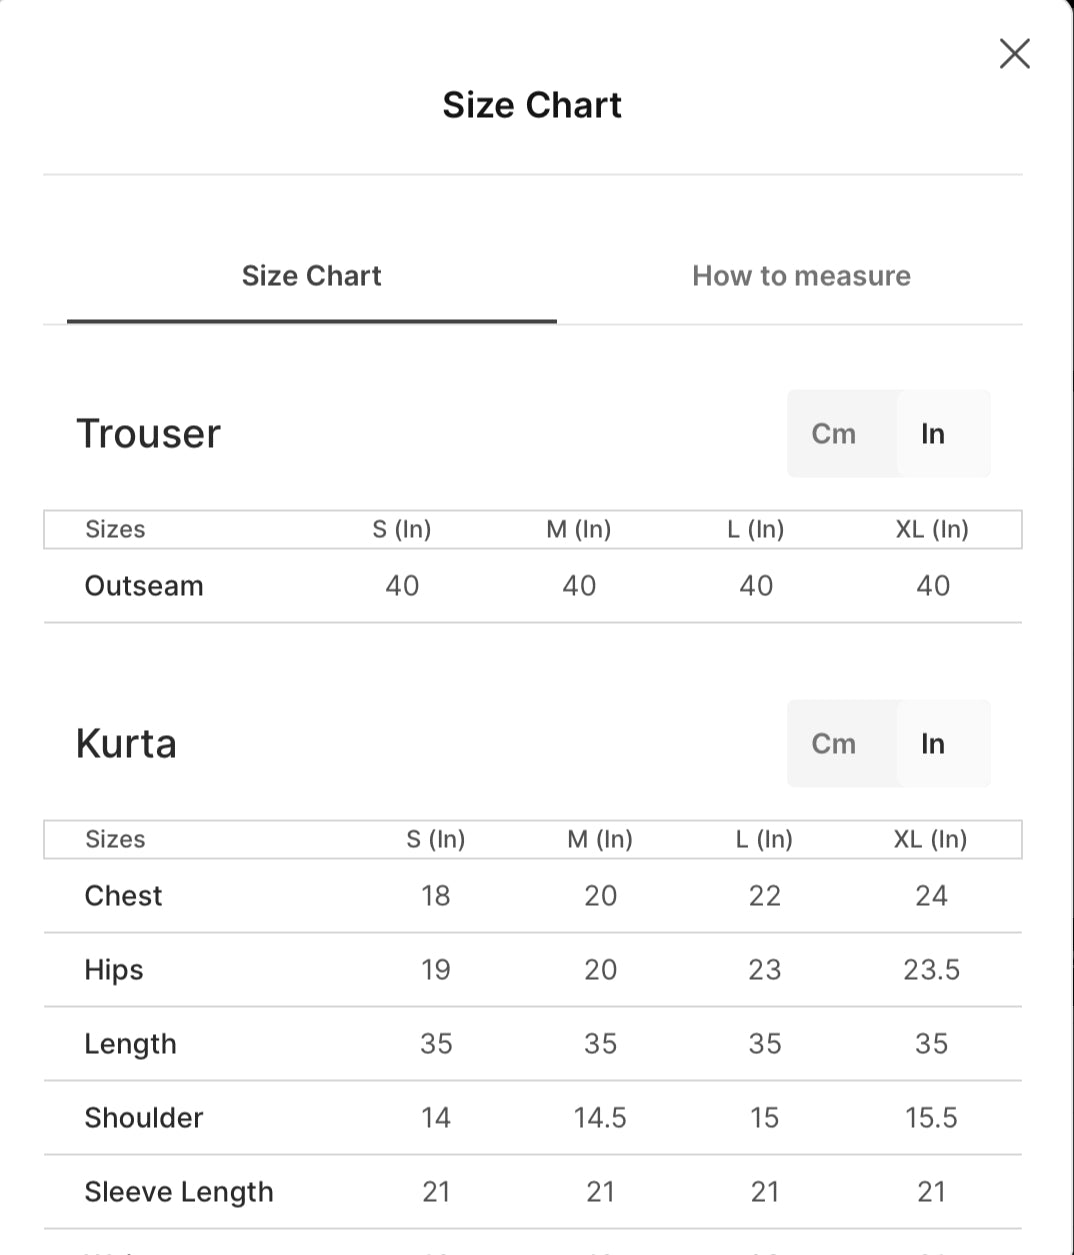Image resolution: width=1074 pixels, height=1255 pixels.
Task: Select the Kurta Chest row label
Action: pos(123,896)
